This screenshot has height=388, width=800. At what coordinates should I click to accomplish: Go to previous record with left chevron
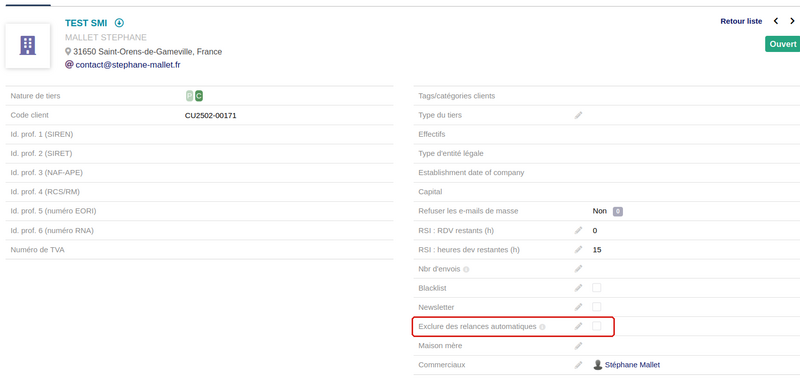(776, 21)
